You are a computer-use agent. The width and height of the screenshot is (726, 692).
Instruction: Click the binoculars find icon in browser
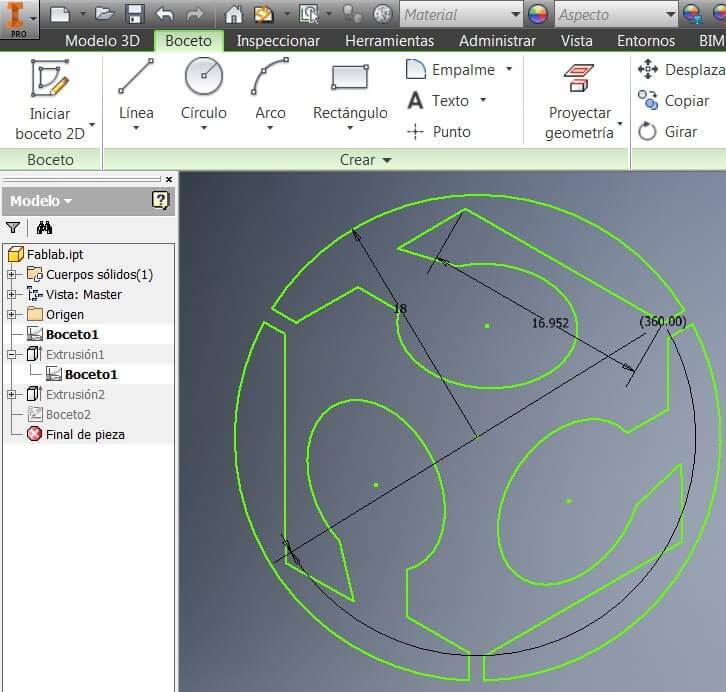tap(44, 228)
